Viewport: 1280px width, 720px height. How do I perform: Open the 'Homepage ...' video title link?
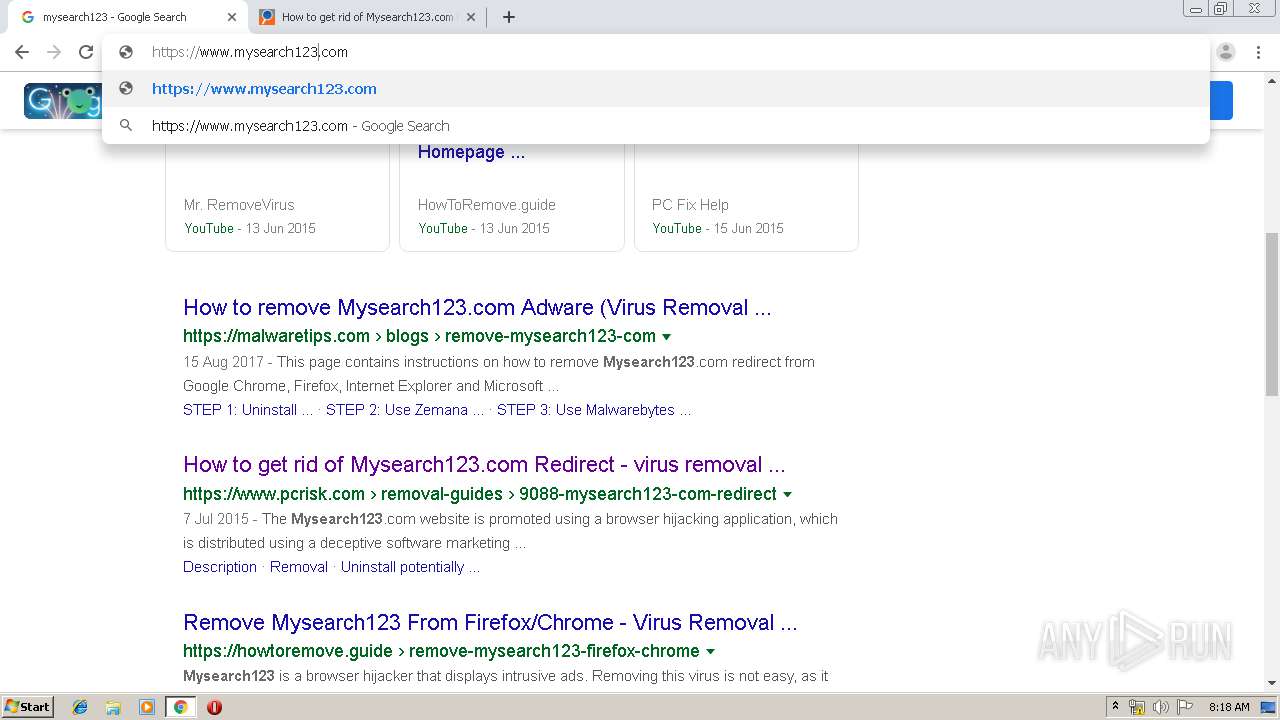coord(471,152)
